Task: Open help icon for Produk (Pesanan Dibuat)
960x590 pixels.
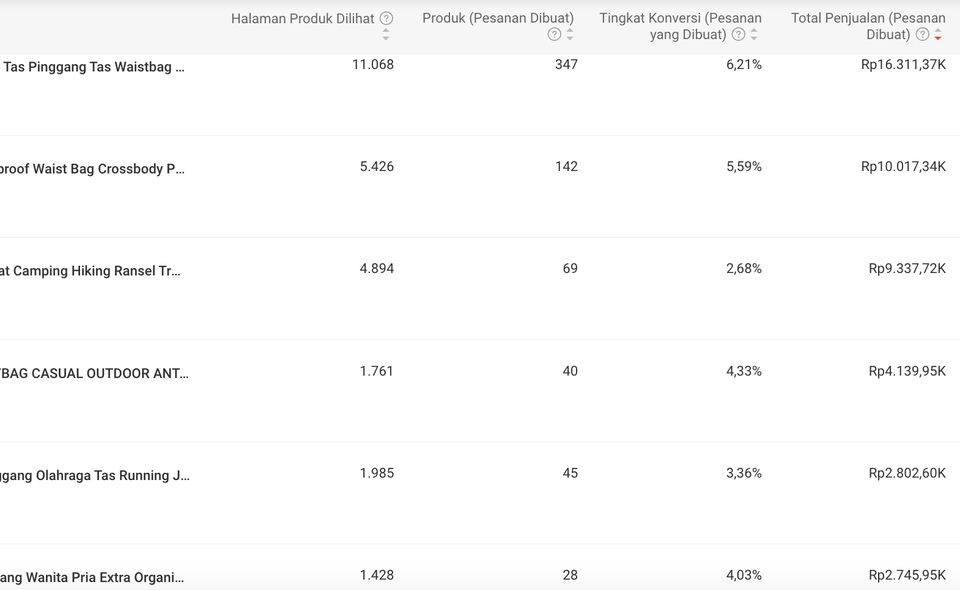Action: (554, 34)
